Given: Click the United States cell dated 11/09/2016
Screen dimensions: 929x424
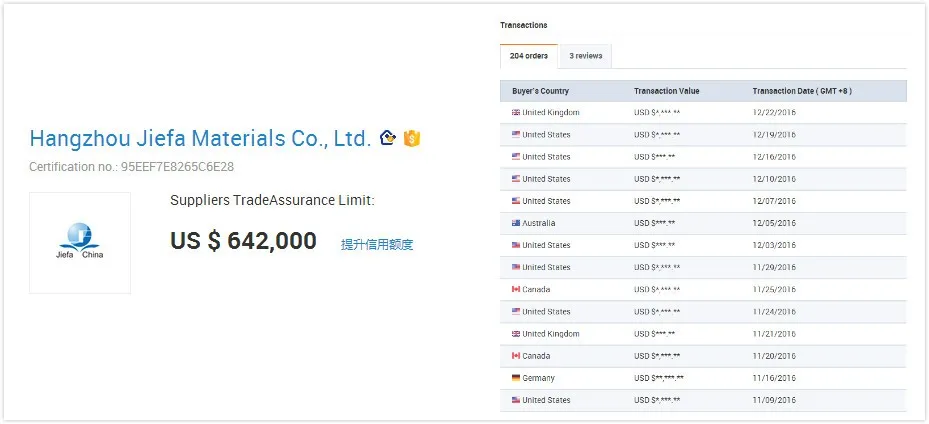Looking at the screenshot, I should (546, 400).
